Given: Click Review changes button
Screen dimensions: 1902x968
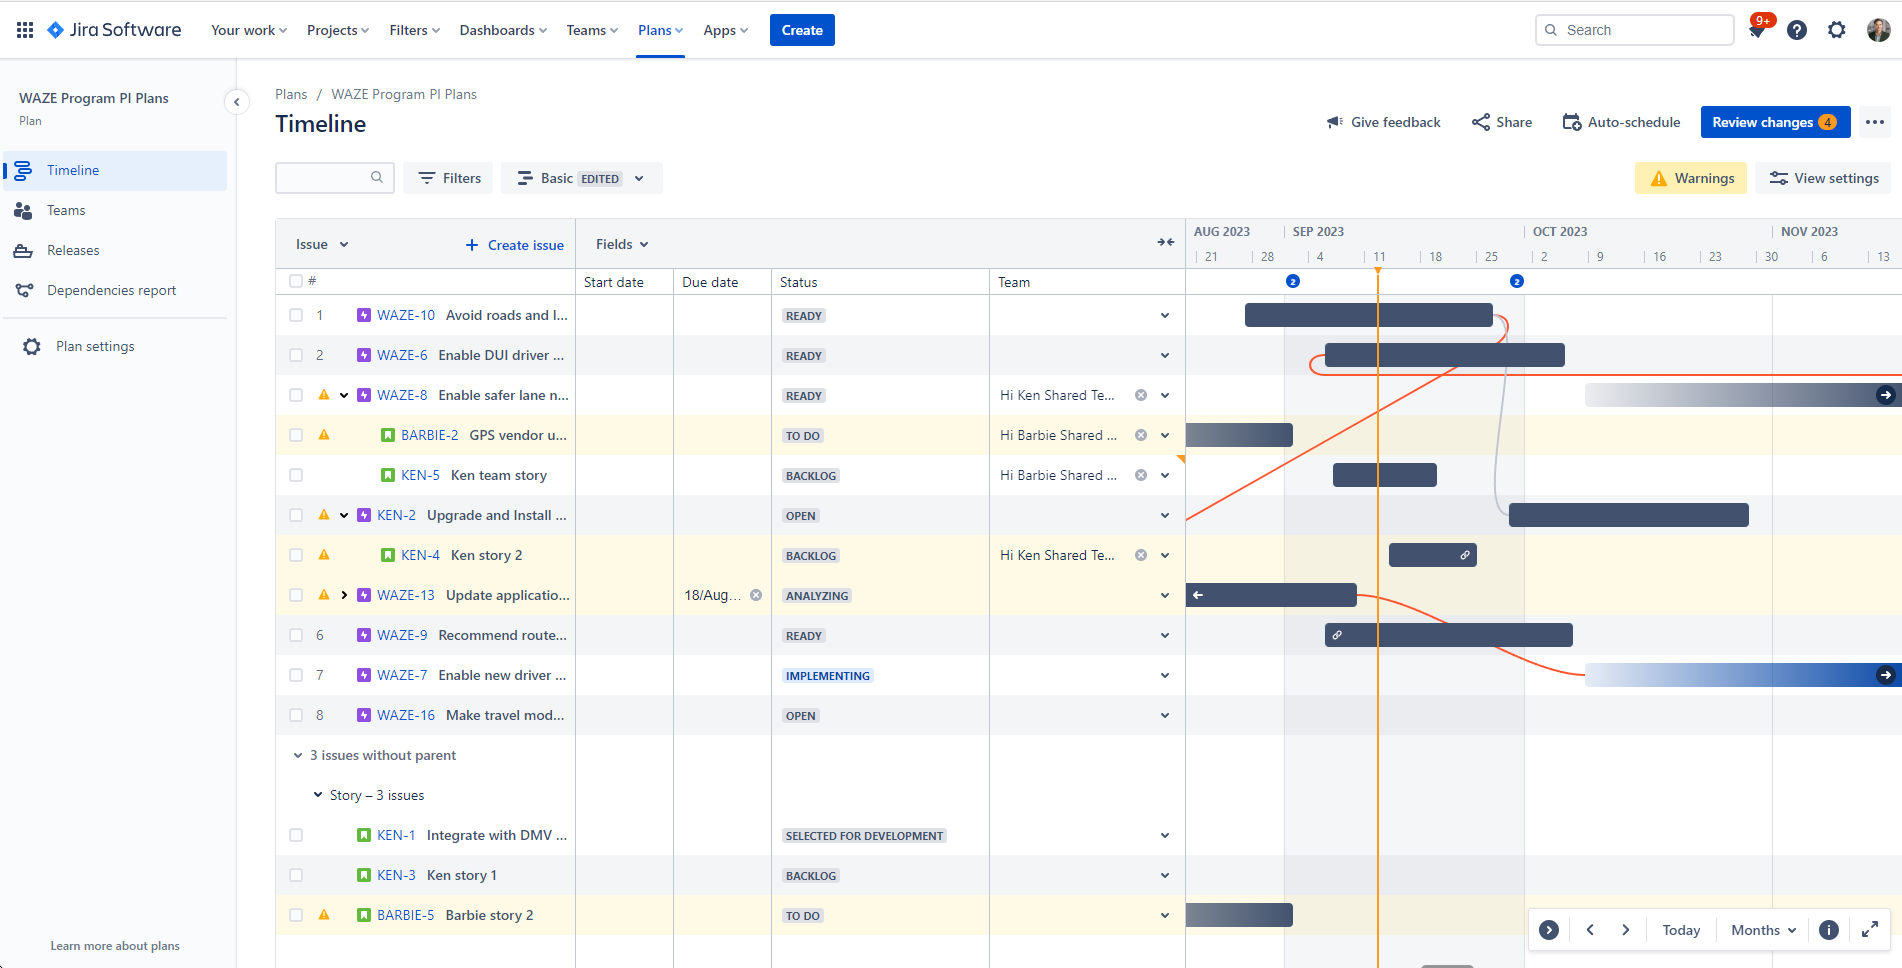Looking at the screenshot, I should tap(1775, 122).
